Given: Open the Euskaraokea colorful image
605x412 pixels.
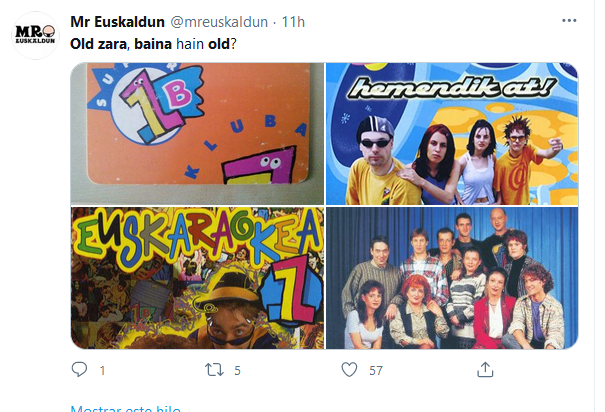Looking at the screenshot, I should (x=198, y=278).
